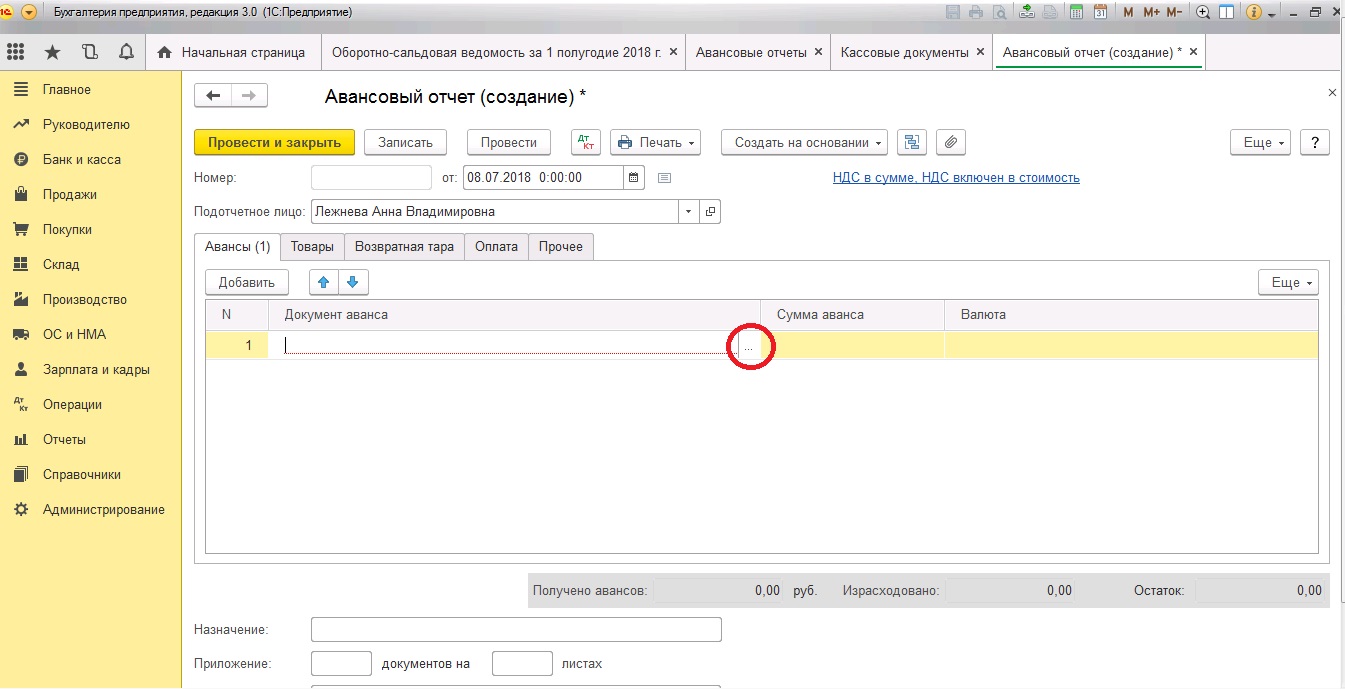The height and width of the screenshot is (689, 1345).
Task: Open the history icon in top panel
Action: 89,52
